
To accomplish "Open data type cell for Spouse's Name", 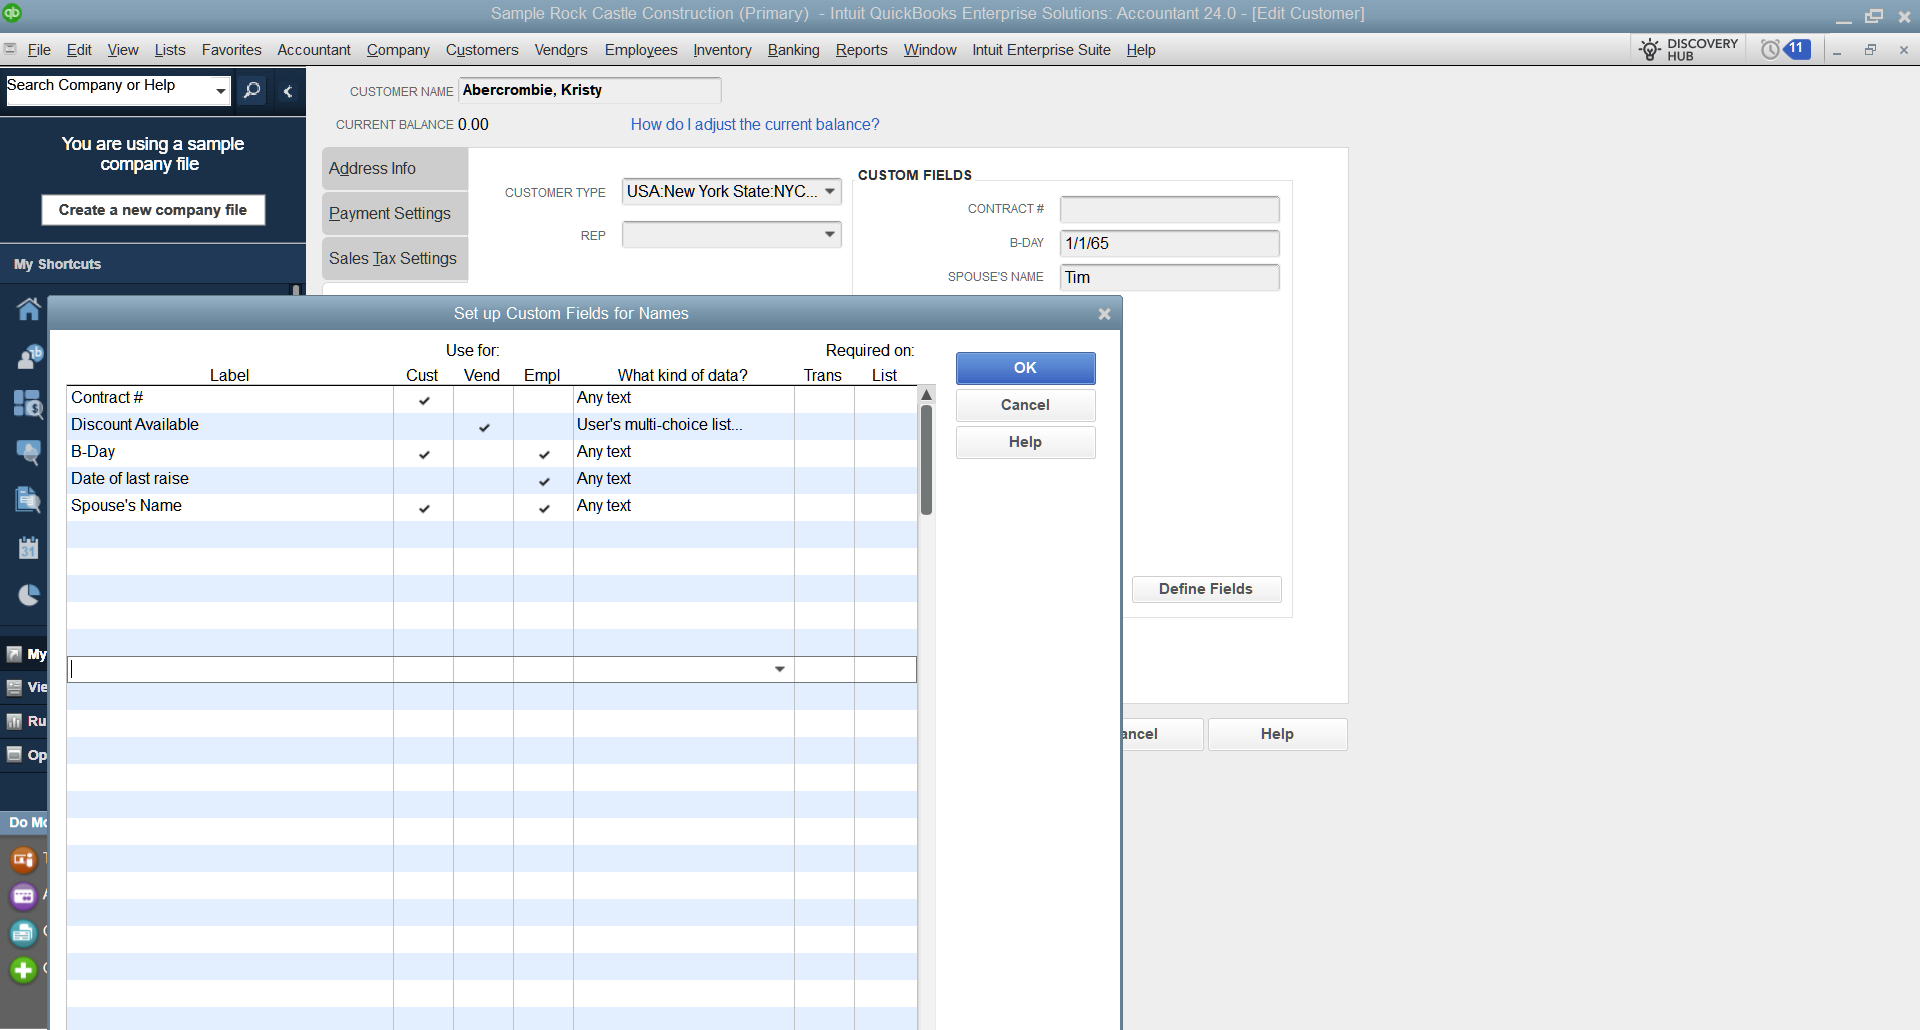I will tap(684, 507).
